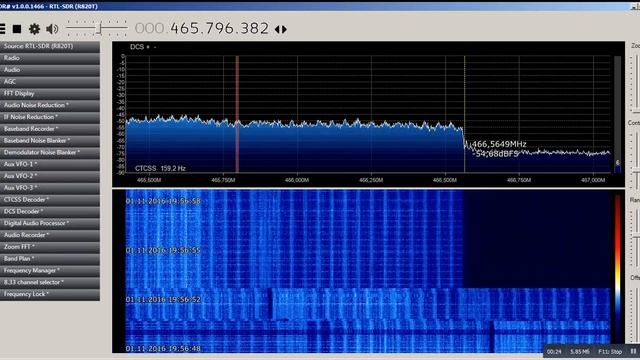Click the 465.796.382 frequency display
This screenshot has height=360, width=640.
coord(220,29)
